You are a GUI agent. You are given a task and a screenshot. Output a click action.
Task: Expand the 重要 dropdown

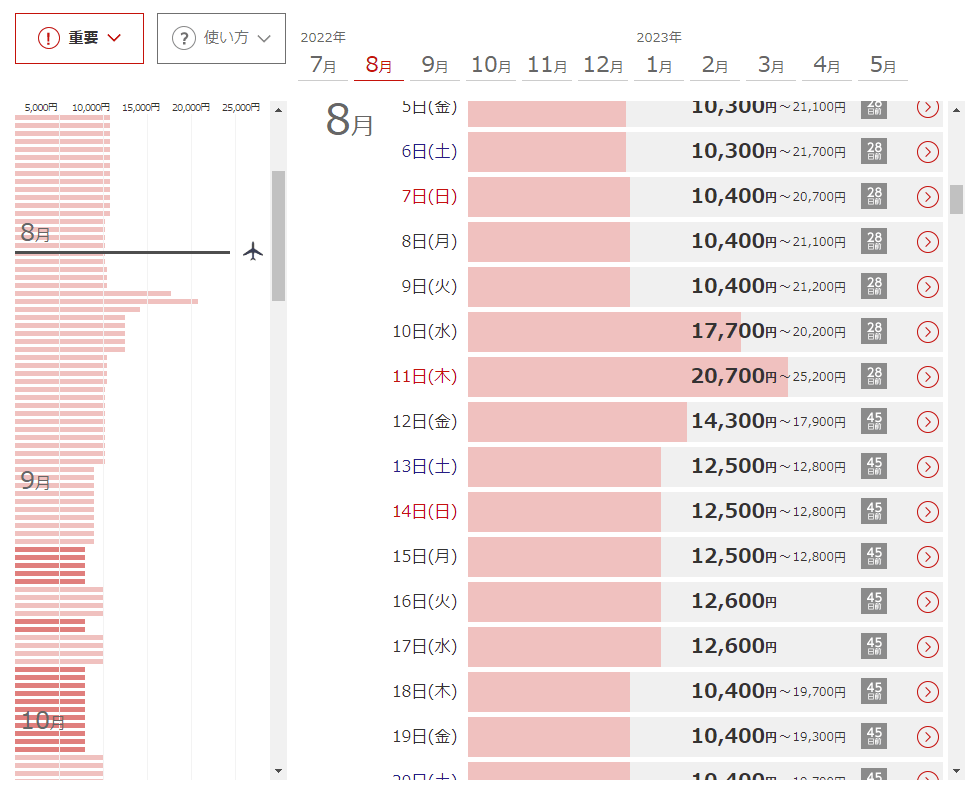(x=80, y=38)
